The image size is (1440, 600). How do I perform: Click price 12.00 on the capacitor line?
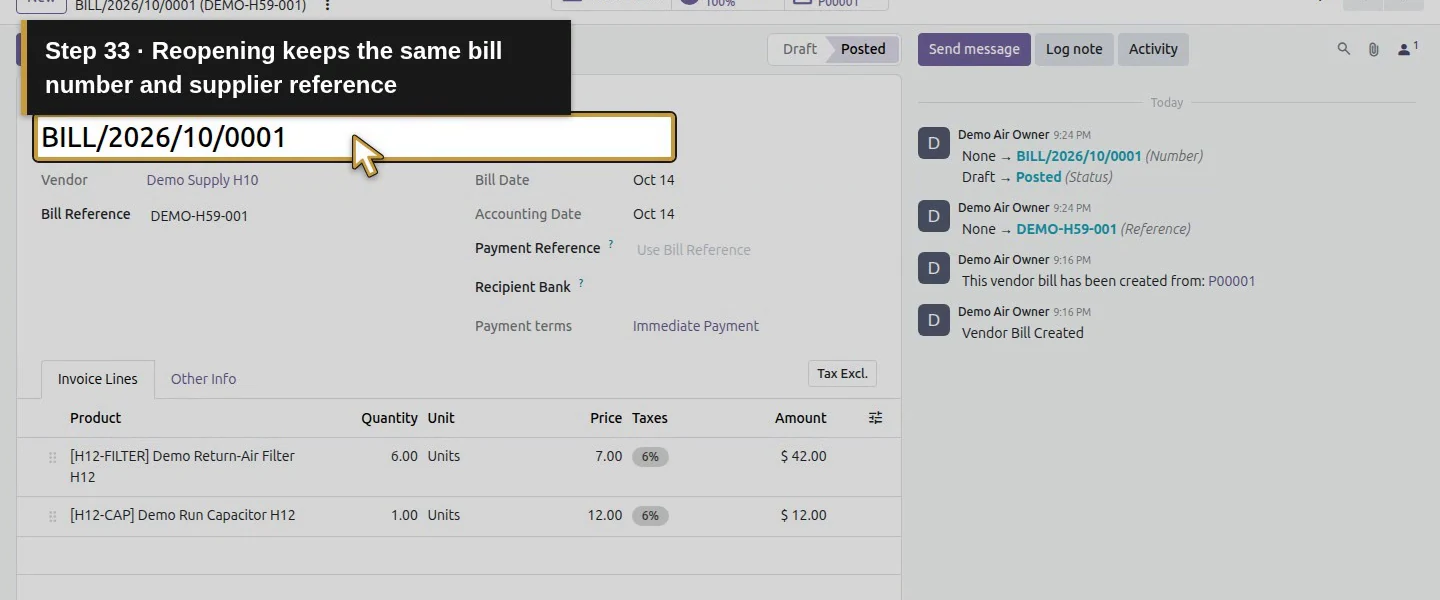coord(604,515)
